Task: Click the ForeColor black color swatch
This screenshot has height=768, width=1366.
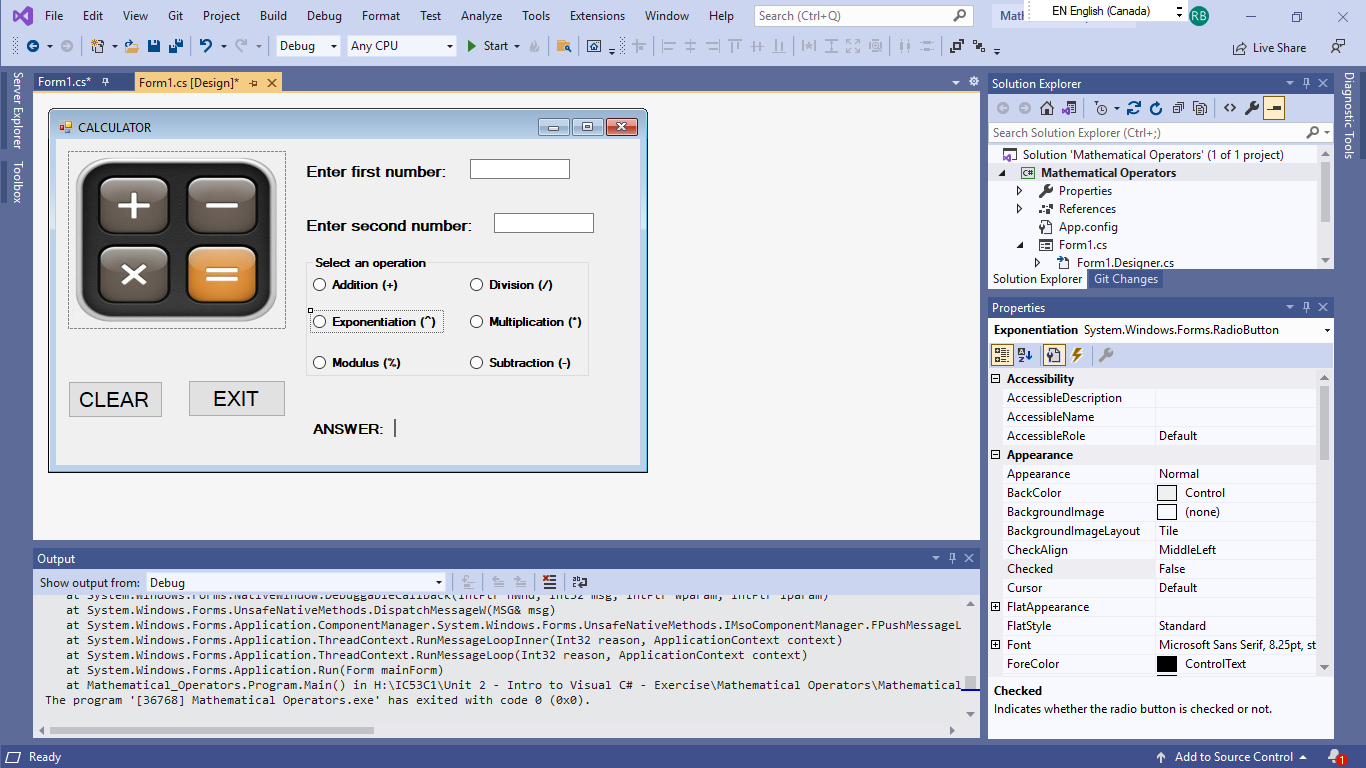Action: [1166, 664]
